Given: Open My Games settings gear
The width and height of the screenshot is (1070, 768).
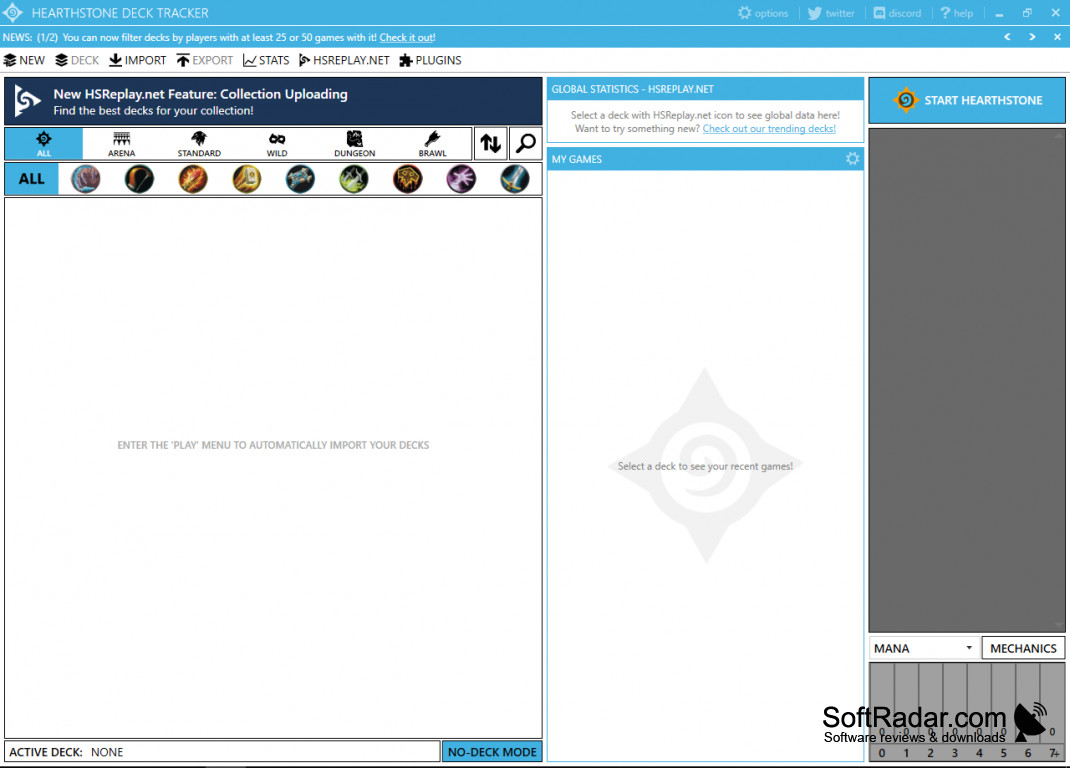Looking at the screenshot, I should coord(852,159).
